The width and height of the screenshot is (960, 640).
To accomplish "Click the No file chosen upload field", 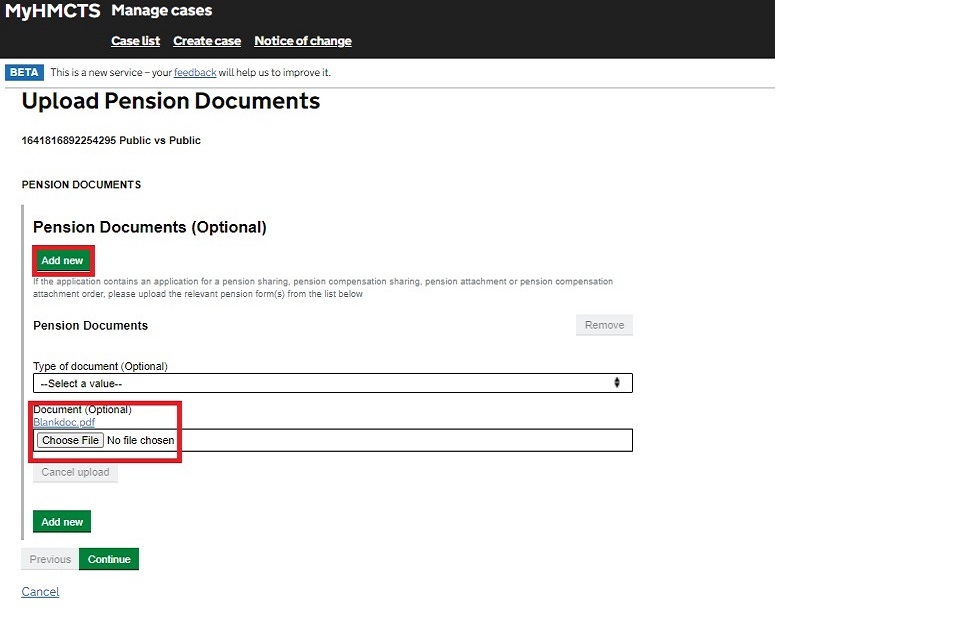I will (x=141, y=440).
